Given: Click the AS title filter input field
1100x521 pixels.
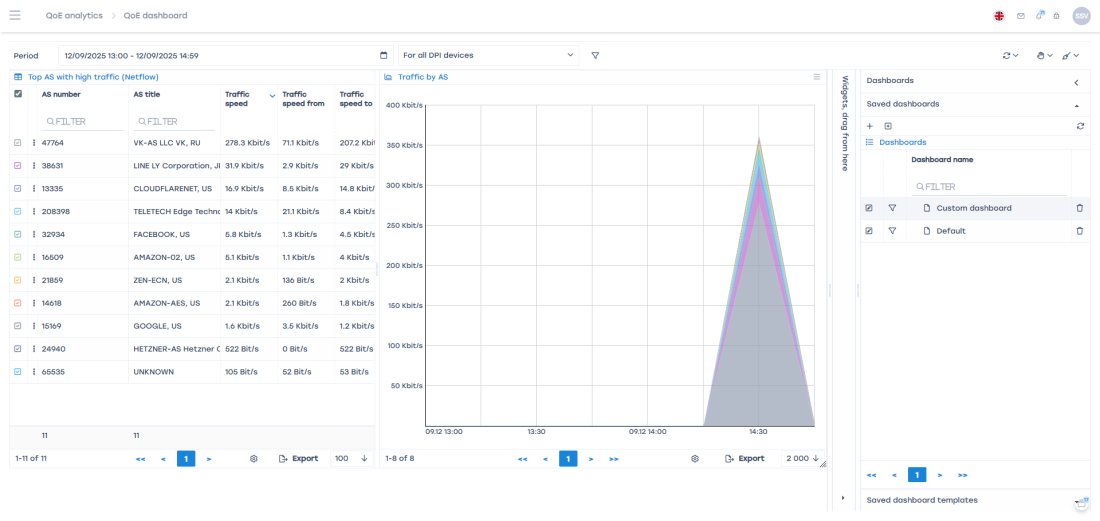Looking at the screenshot, I should coord(175,121).
